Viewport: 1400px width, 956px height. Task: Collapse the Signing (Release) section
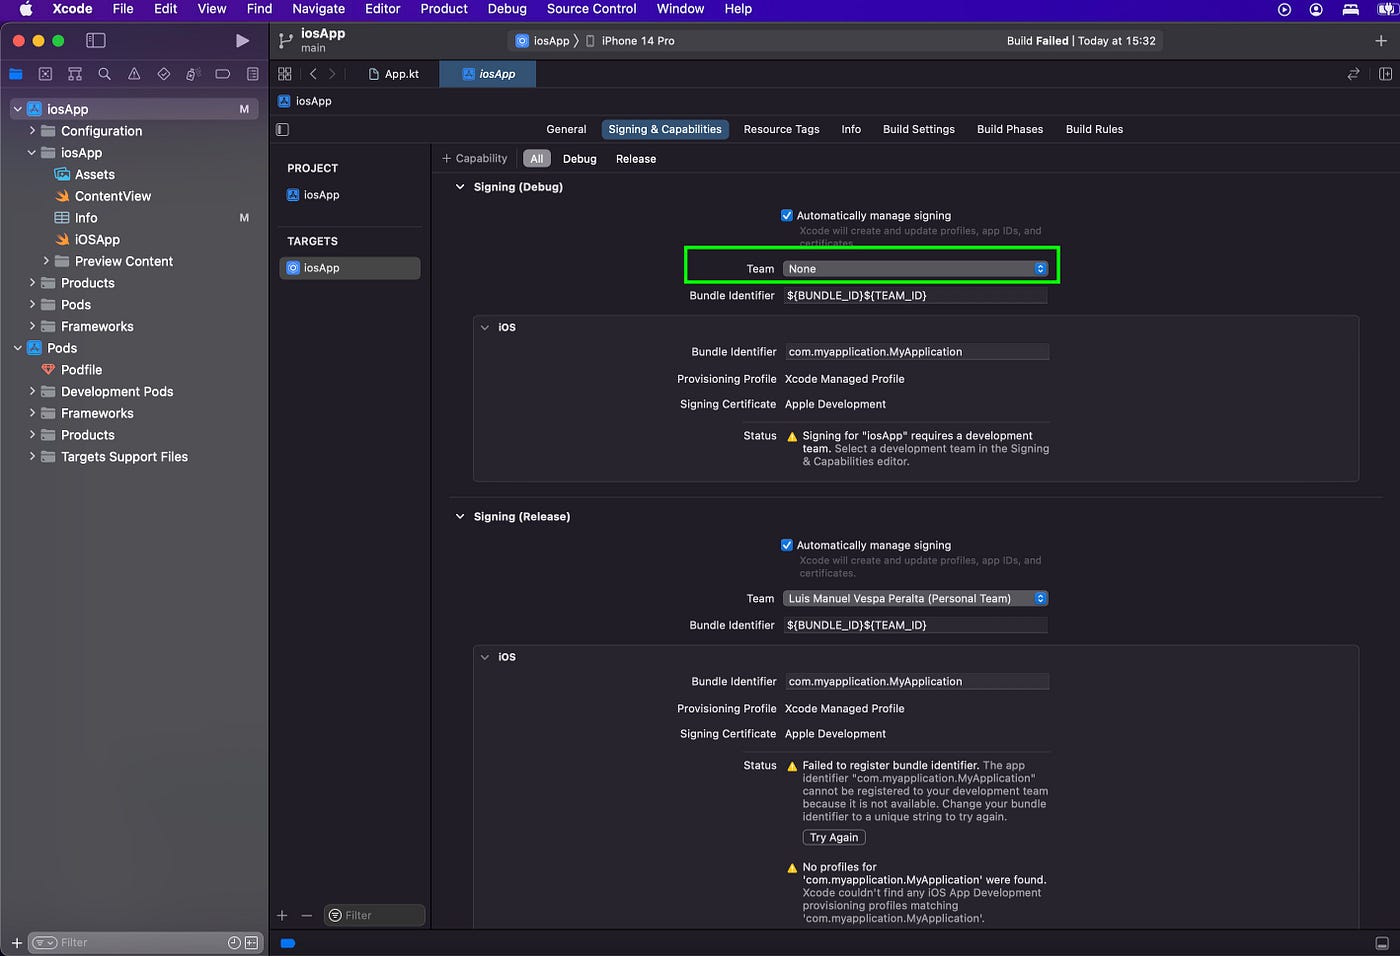pyautogui.click(x=460, y=517)
